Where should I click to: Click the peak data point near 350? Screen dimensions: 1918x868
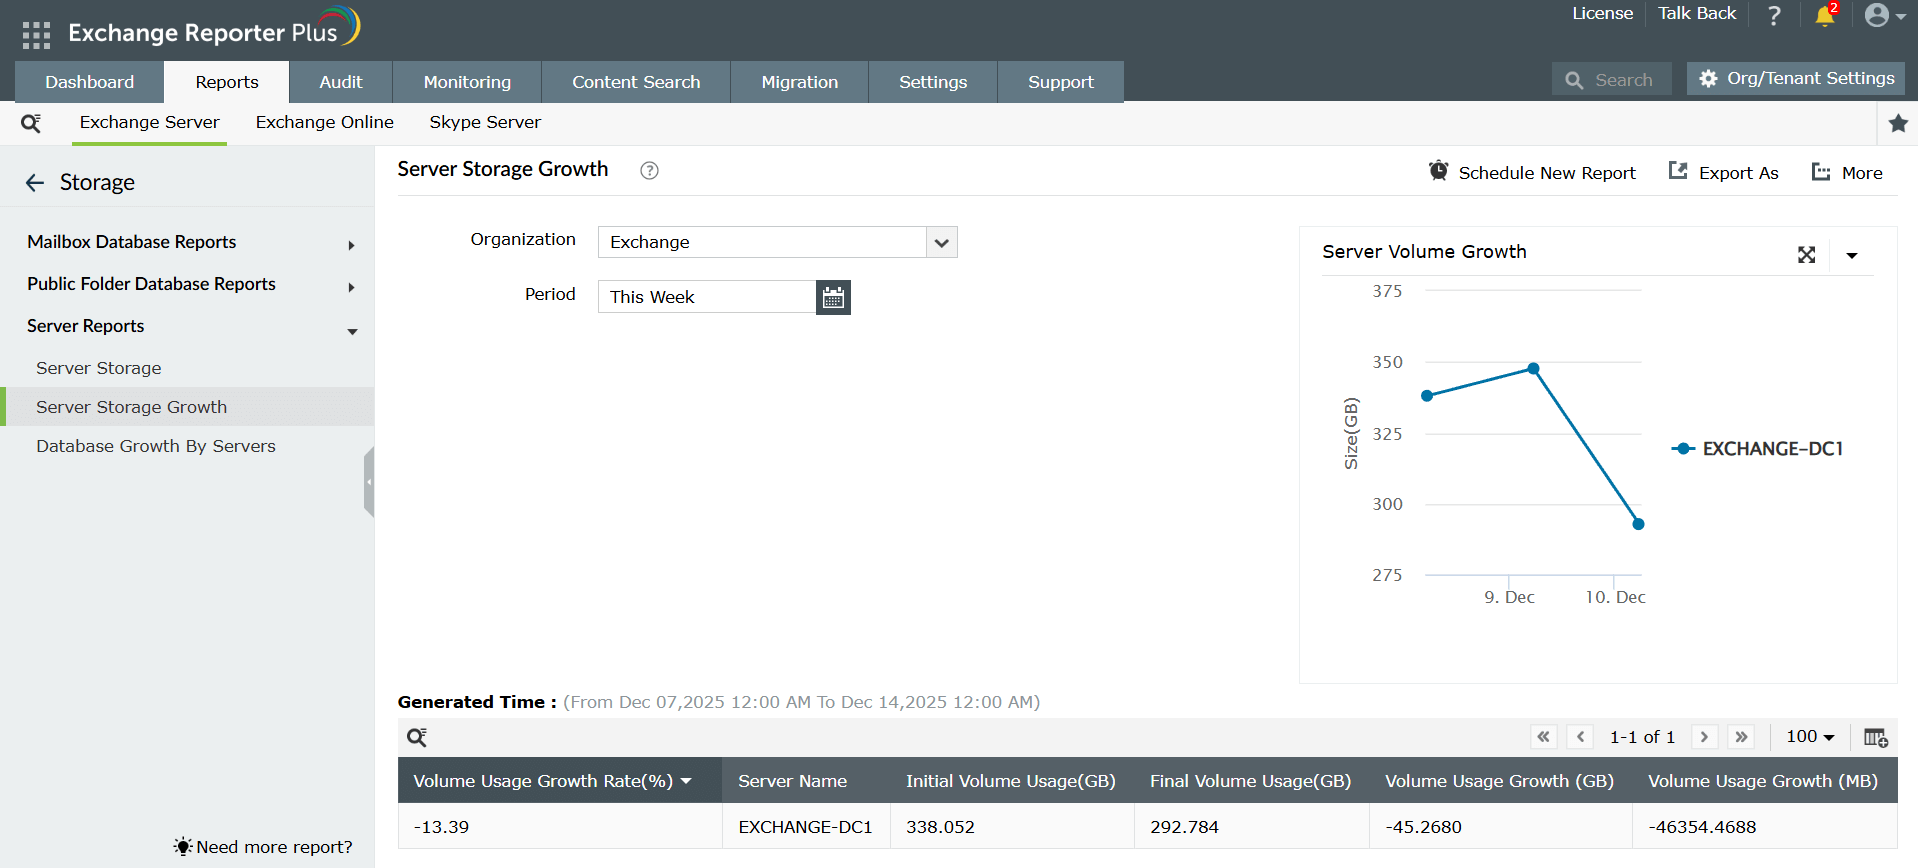click(1533, 369)
